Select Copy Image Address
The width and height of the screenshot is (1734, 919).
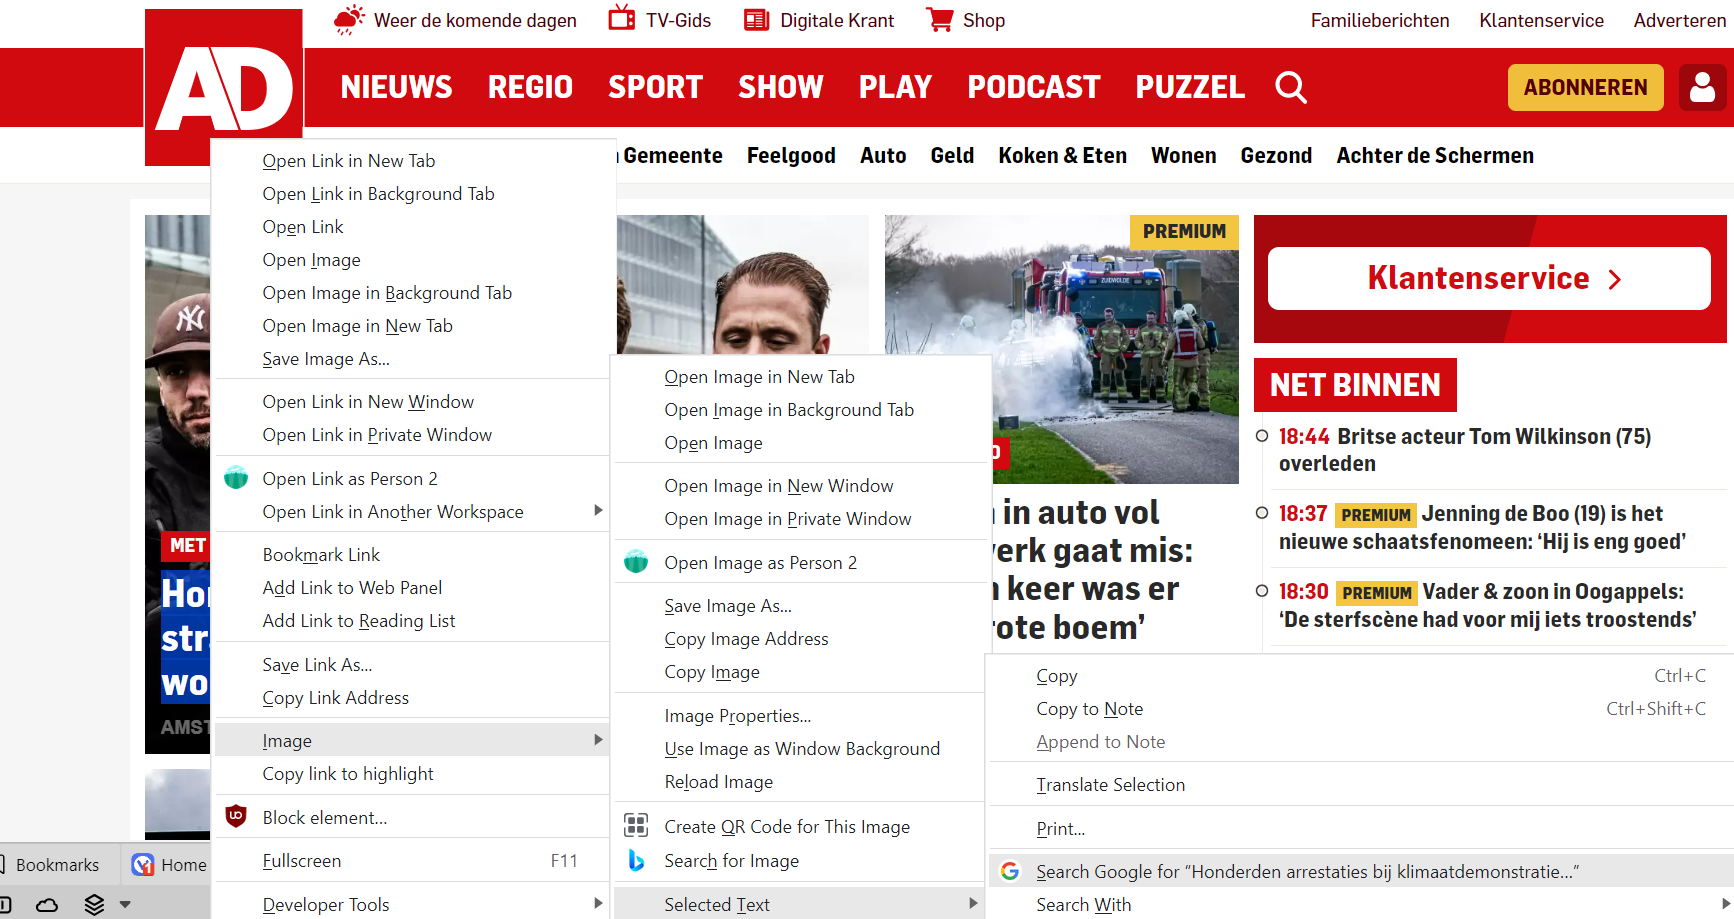coord(800,638)
